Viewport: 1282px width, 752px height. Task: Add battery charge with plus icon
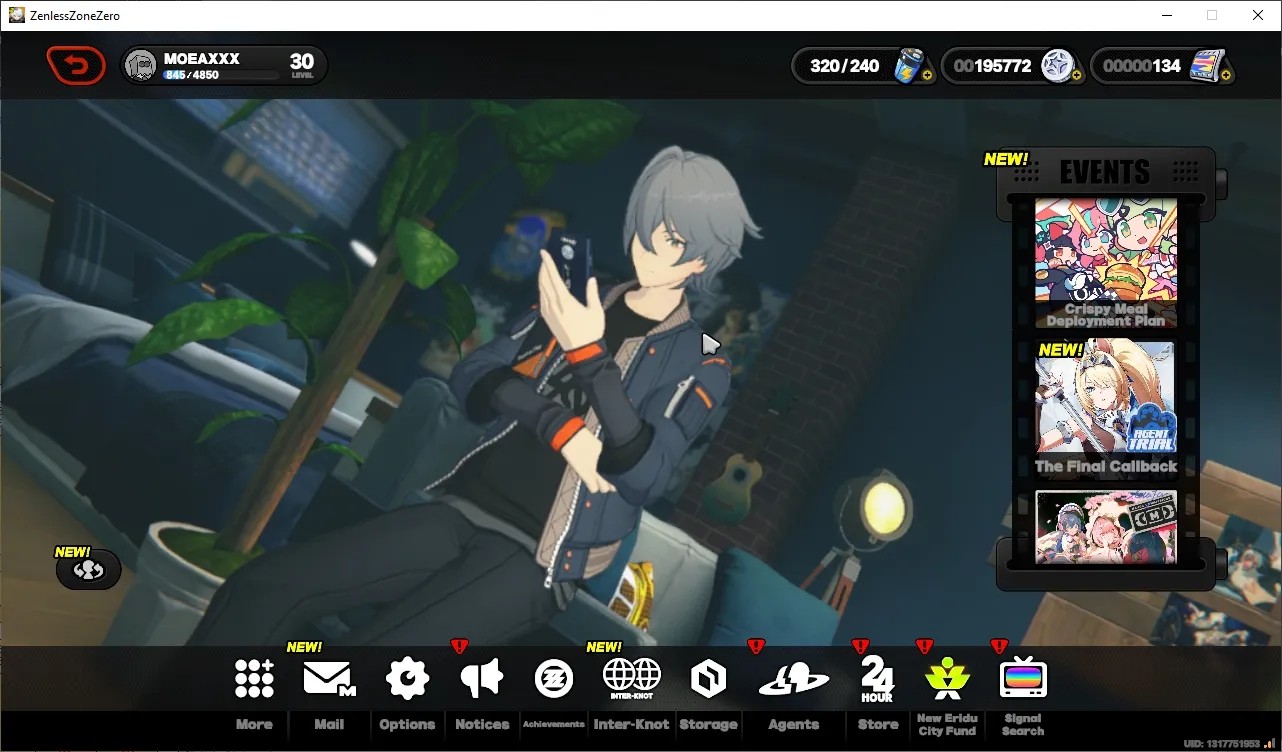click(x=927, y=75)
